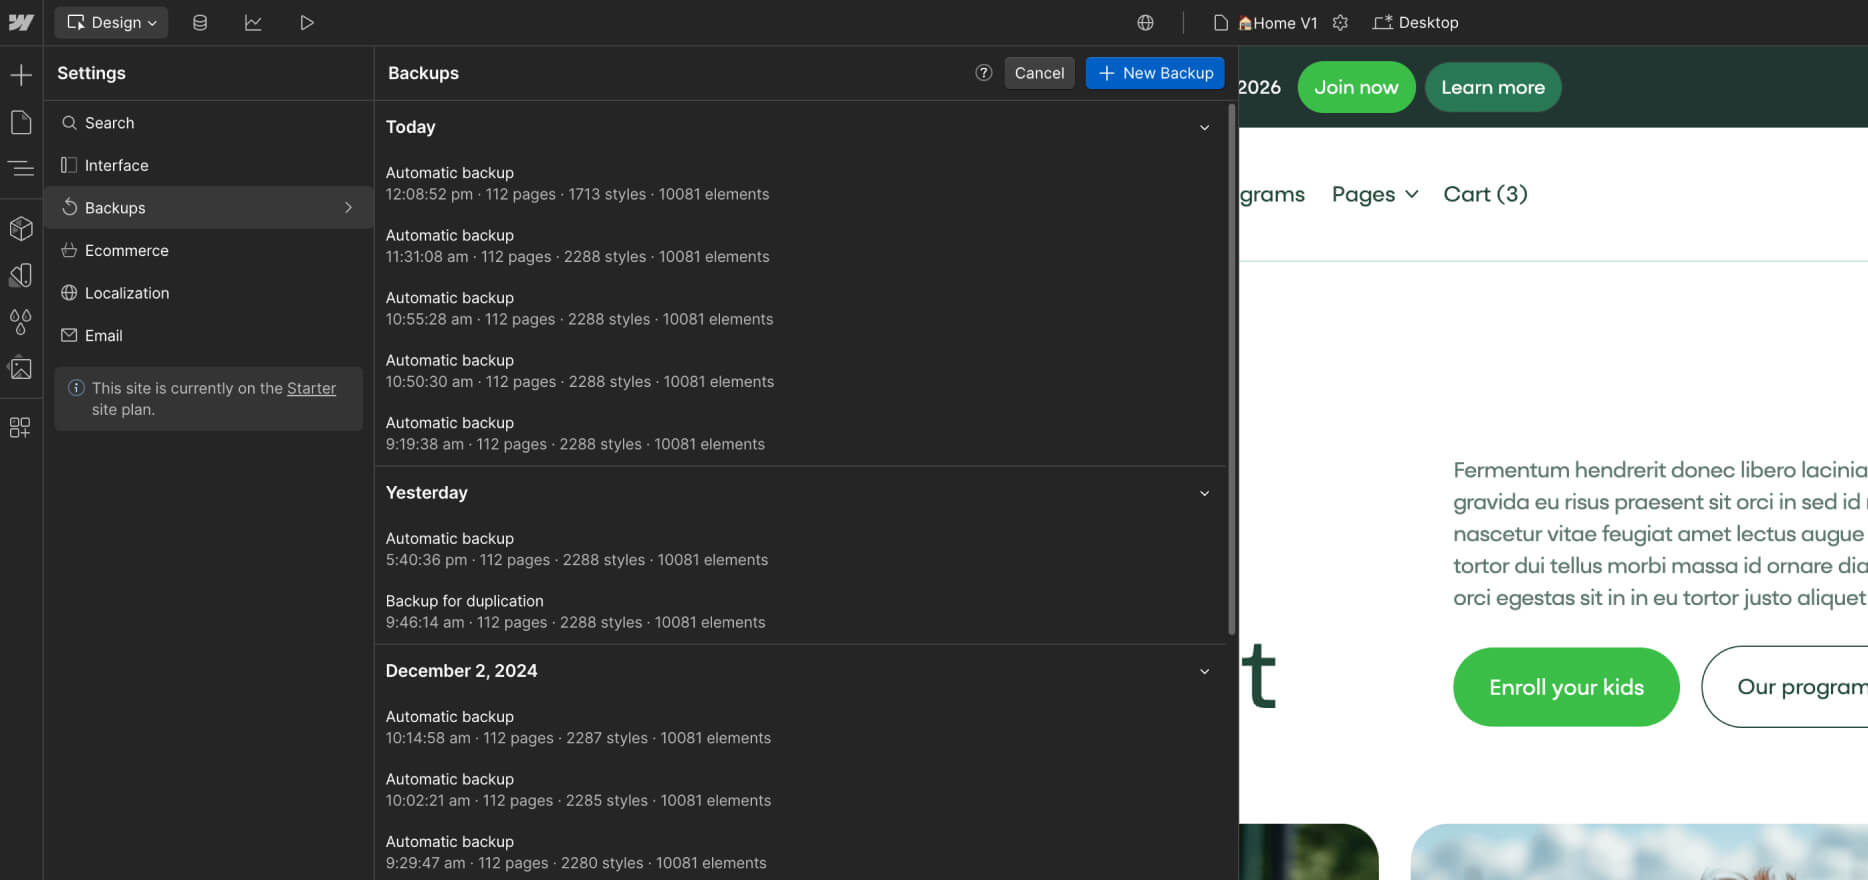Open the Design mode dropdown
The height and width of the screenshot is (880, 1868).
(x=112, y=22)
